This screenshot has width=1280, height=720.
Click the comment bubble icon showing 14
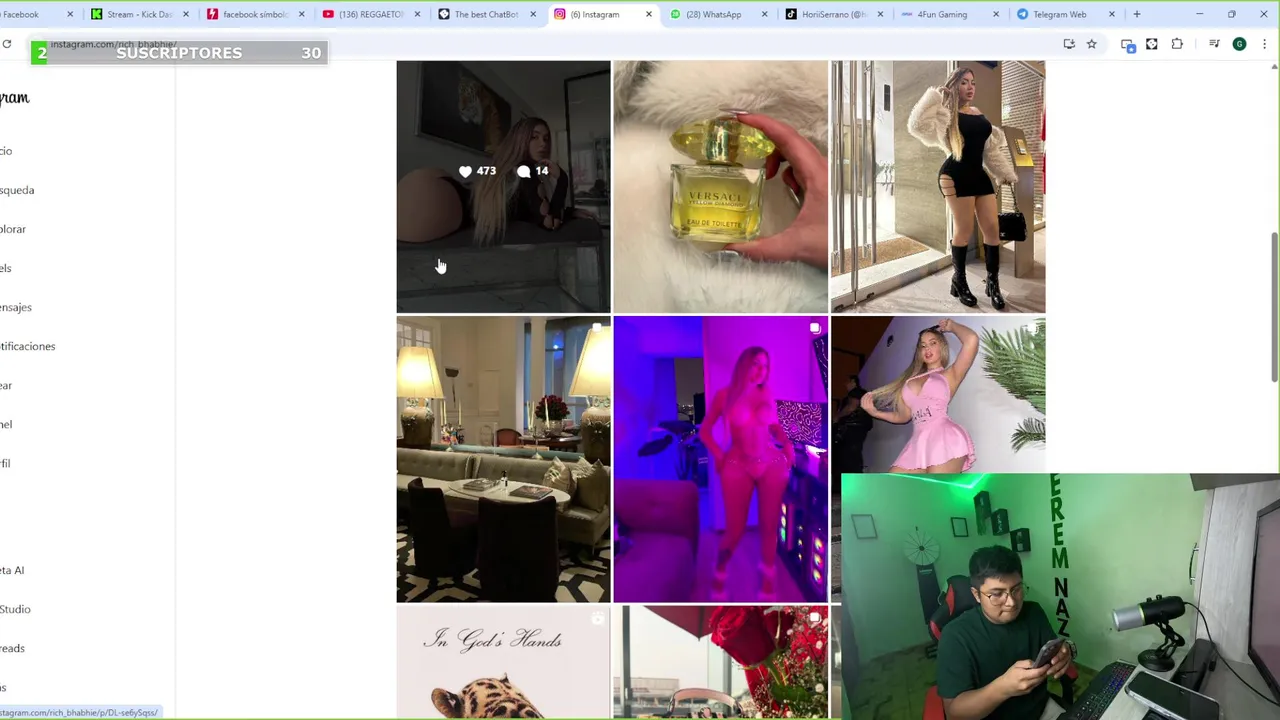(524, 171)
